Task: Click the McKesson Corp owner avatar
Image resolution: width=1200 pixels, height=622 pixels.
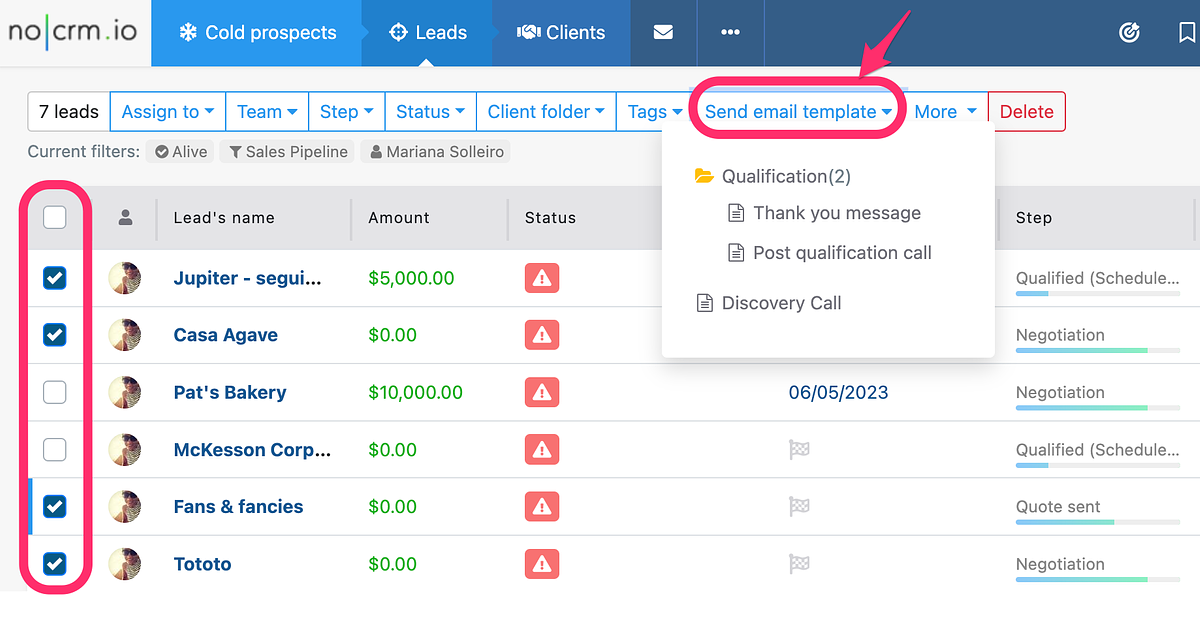Action: click(x=125, y=450)
